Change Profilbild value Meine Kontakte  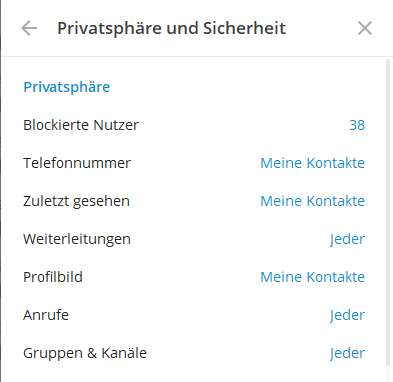point(312,277)
